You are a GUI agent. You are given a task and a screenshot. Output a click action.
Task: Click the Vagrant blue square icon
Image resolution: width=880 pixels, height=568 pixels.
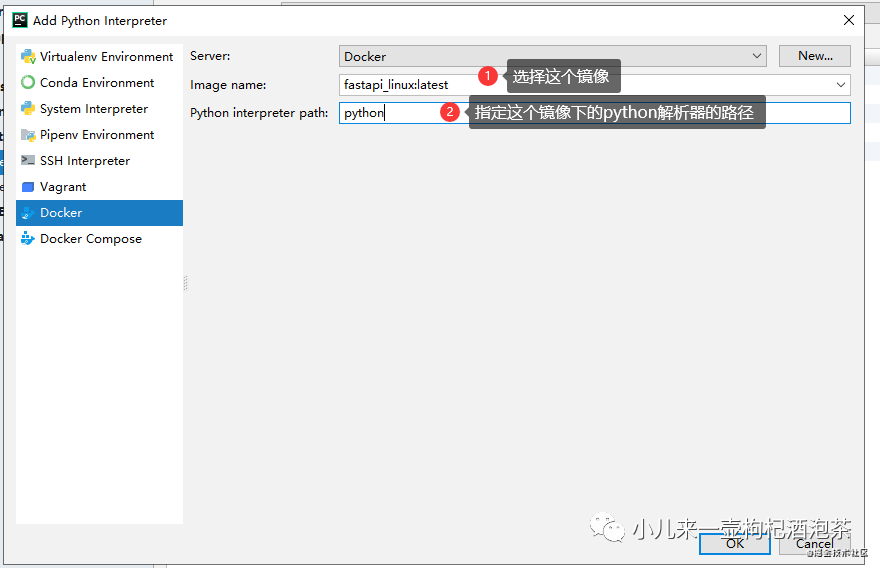(28, 187)
